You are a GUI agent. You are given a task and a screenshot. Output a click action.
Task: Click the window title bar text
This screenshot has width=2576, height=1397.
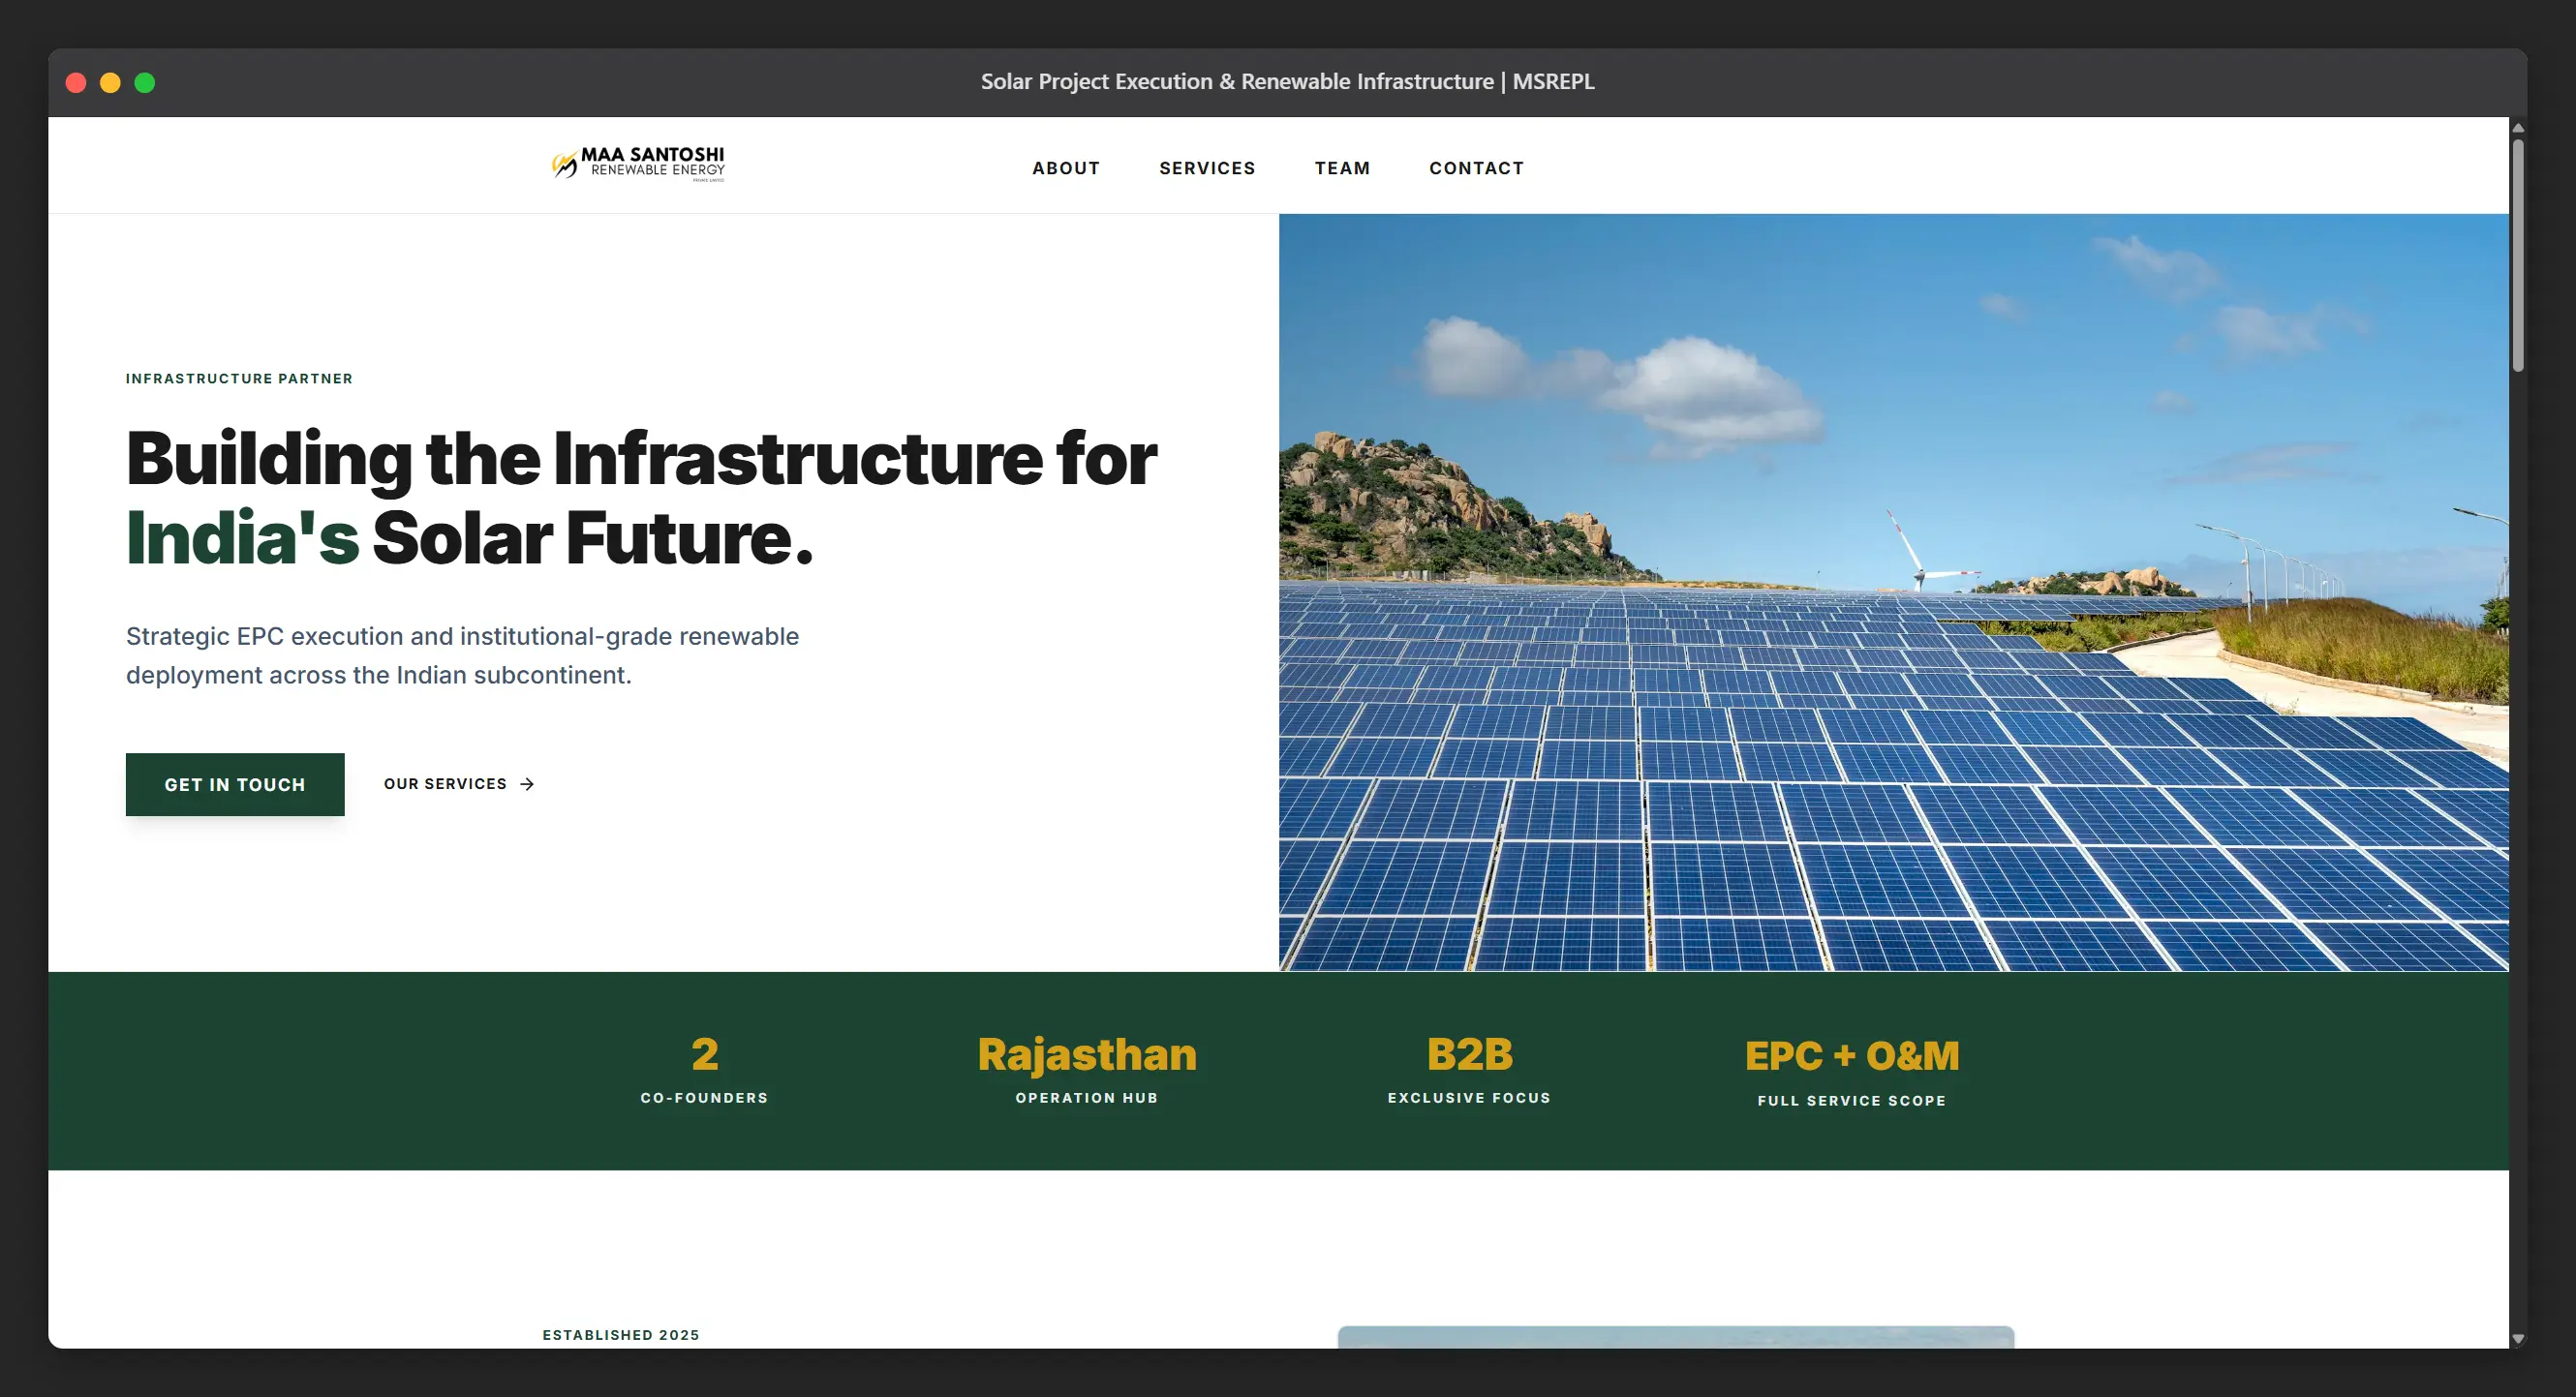point(1287,81)
